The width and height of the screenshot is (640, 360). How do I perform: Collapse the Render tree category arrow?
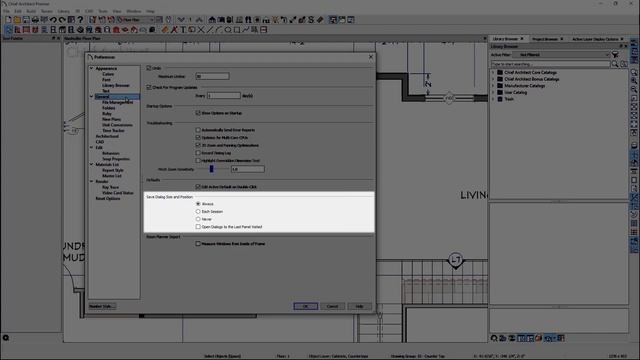coord(91,181)
